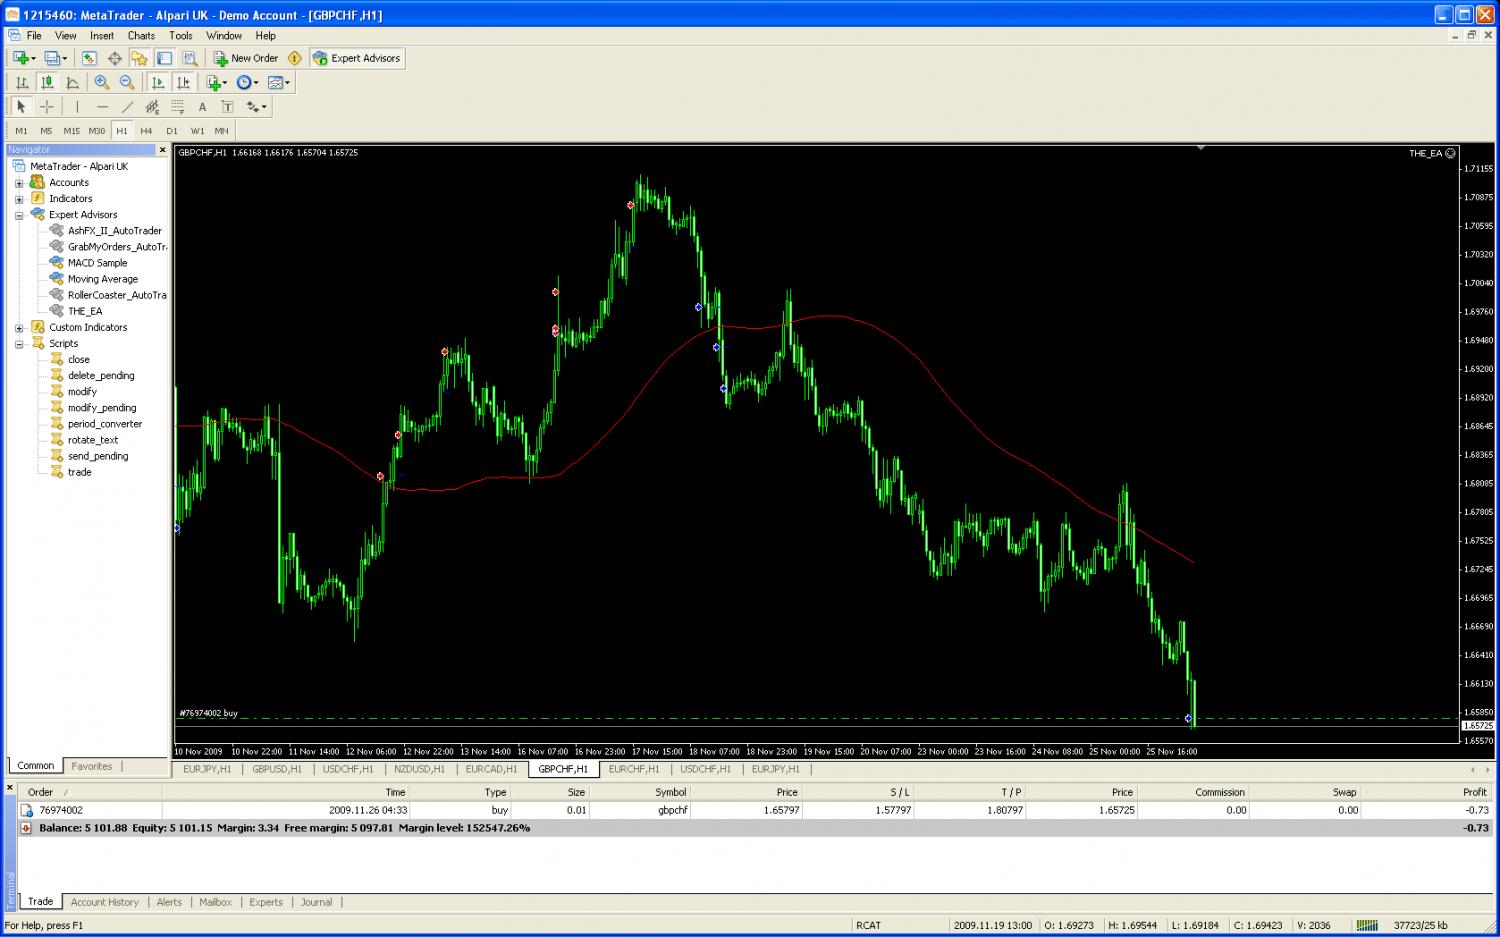
Task: Switch to the Account History tab
Action: tap(105, 902)
